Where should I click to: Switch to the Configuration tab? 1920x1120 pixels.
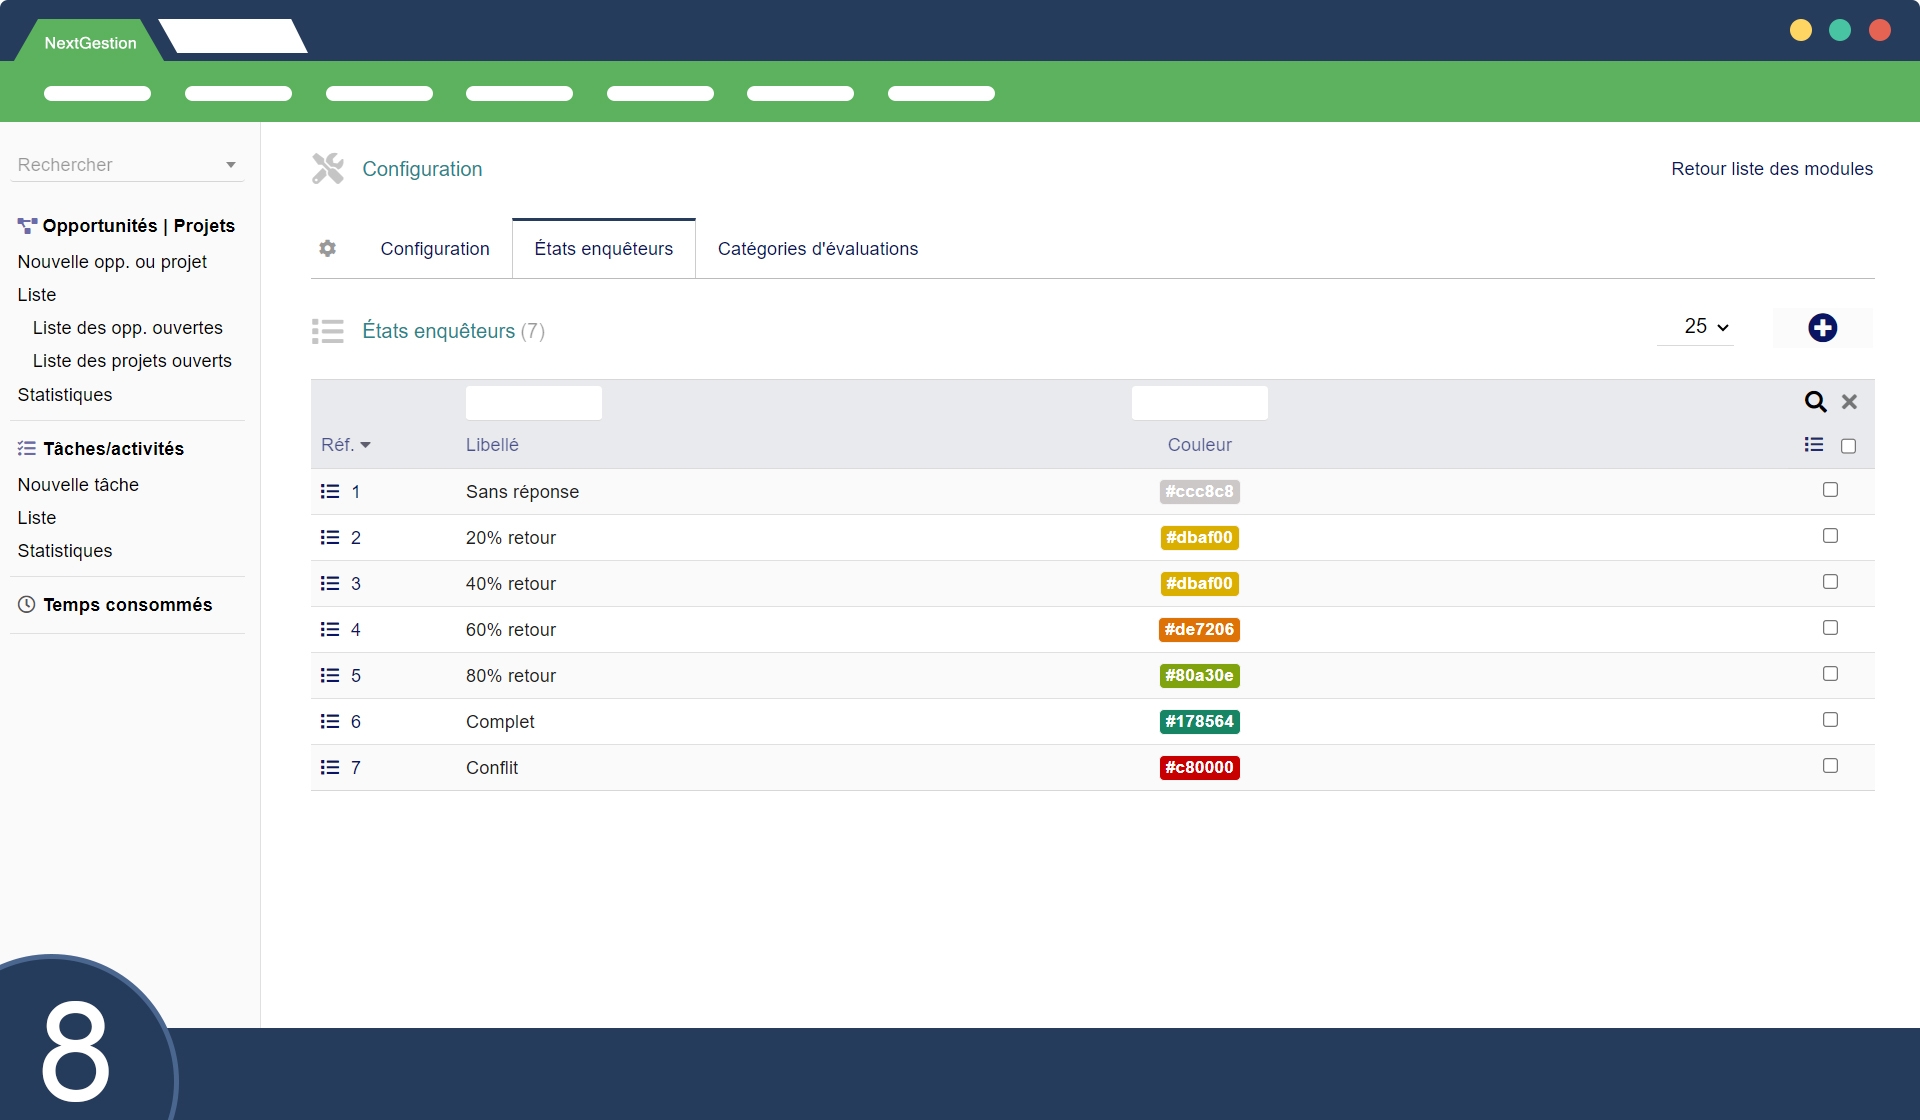click(x=435, y=249)
